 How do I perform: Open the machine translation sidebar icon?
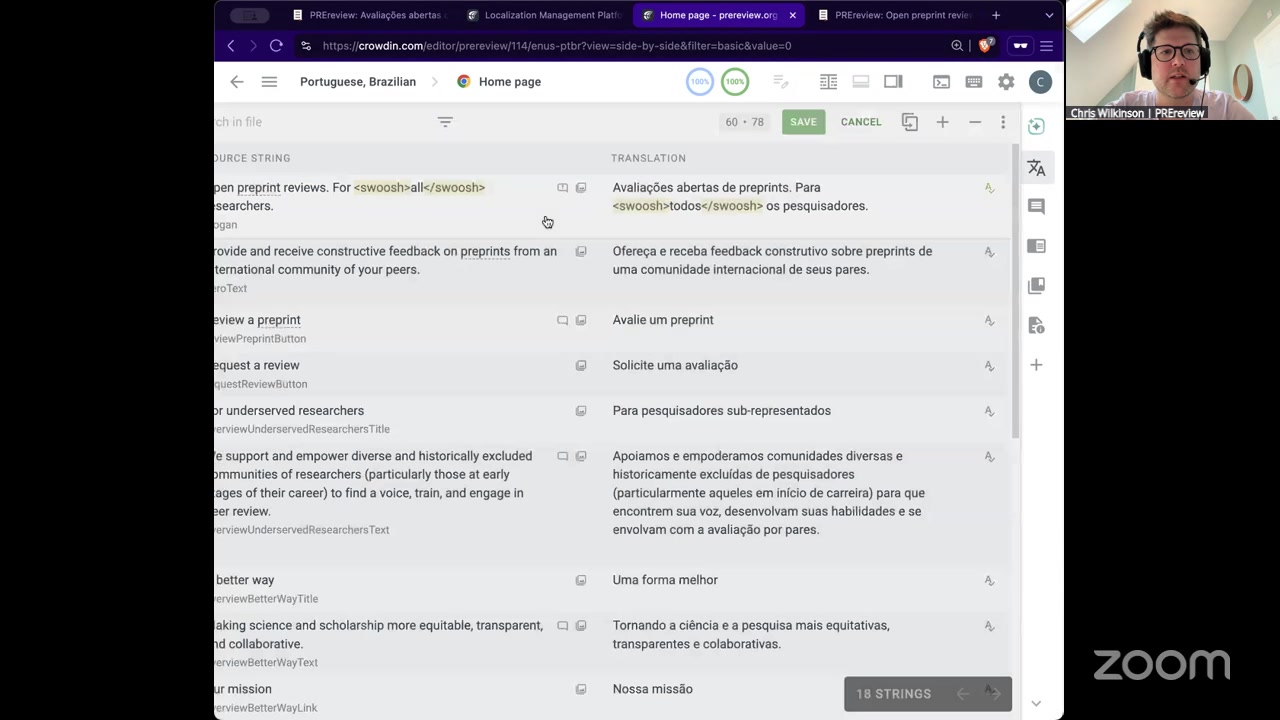pyautogui.click(x=1036, y=168)
